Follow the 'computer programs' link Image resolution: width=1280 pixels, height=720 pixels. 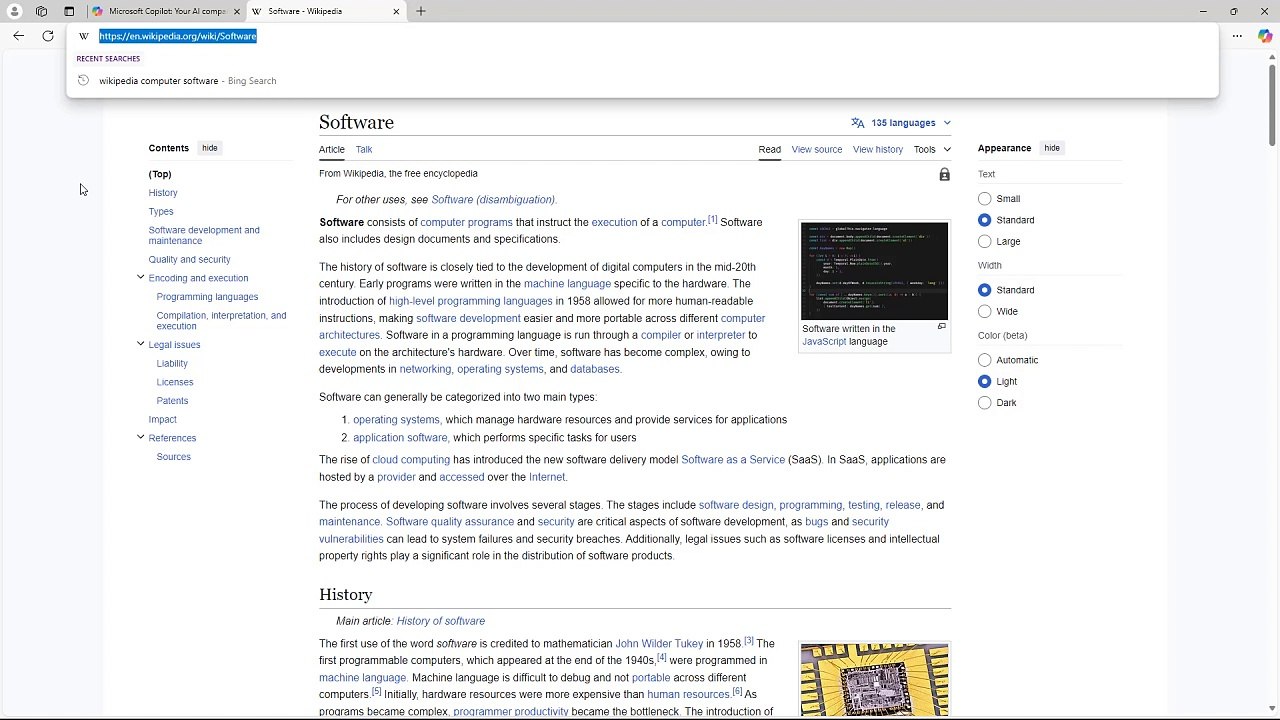(x=466, y=222)
